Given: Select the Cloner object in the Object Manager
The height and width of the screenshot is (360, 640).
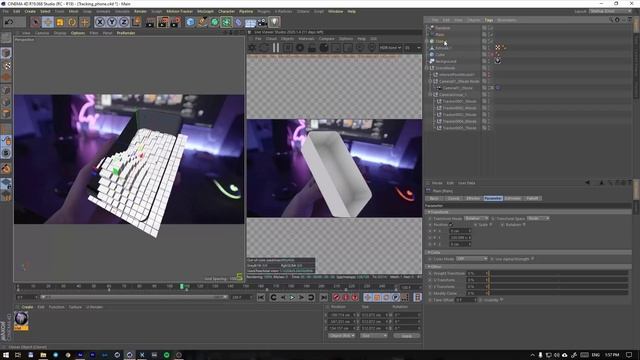Looking at the screenshot, I should coord(440,41).
